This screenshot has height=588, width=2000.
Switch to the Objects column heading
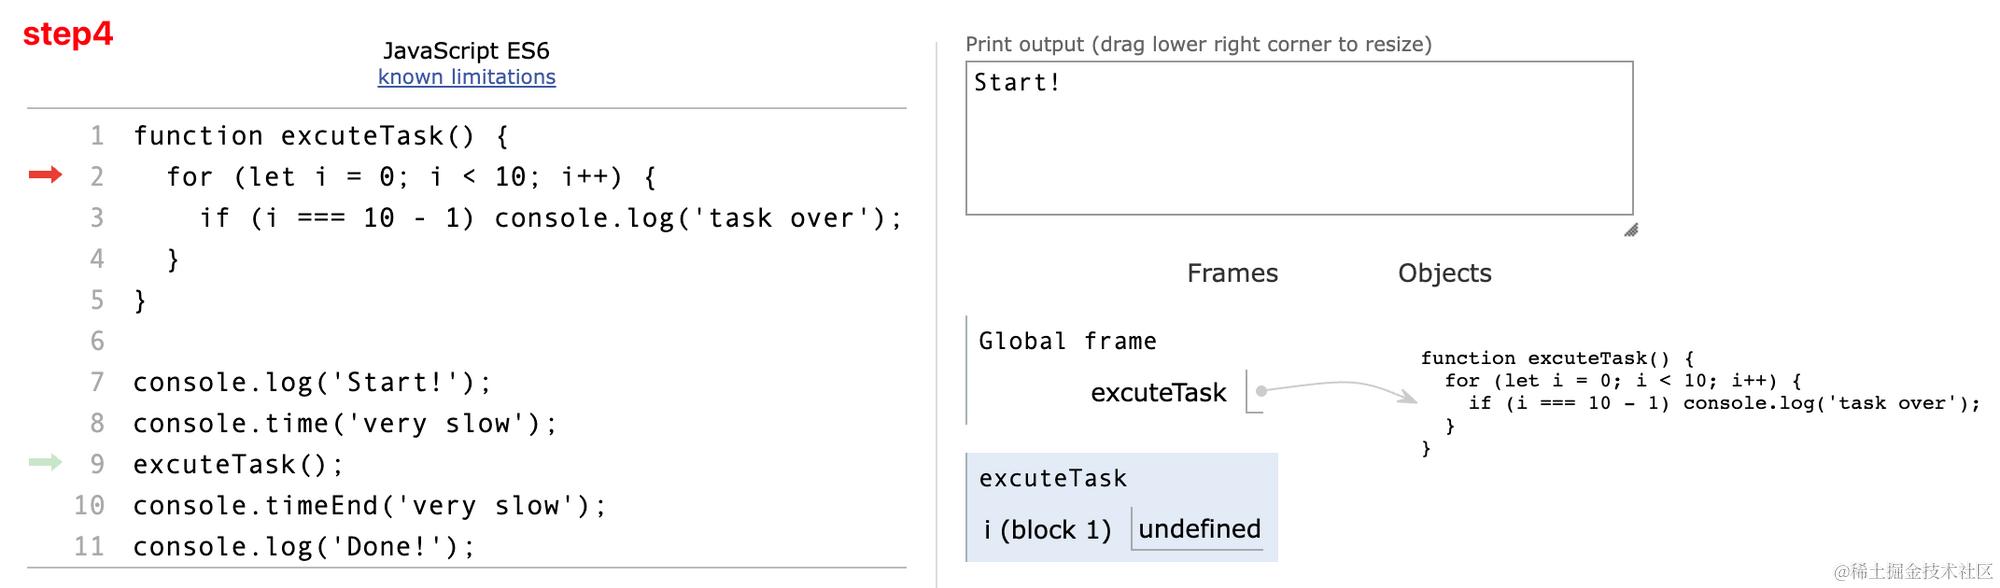click(x=1444, y=272)
